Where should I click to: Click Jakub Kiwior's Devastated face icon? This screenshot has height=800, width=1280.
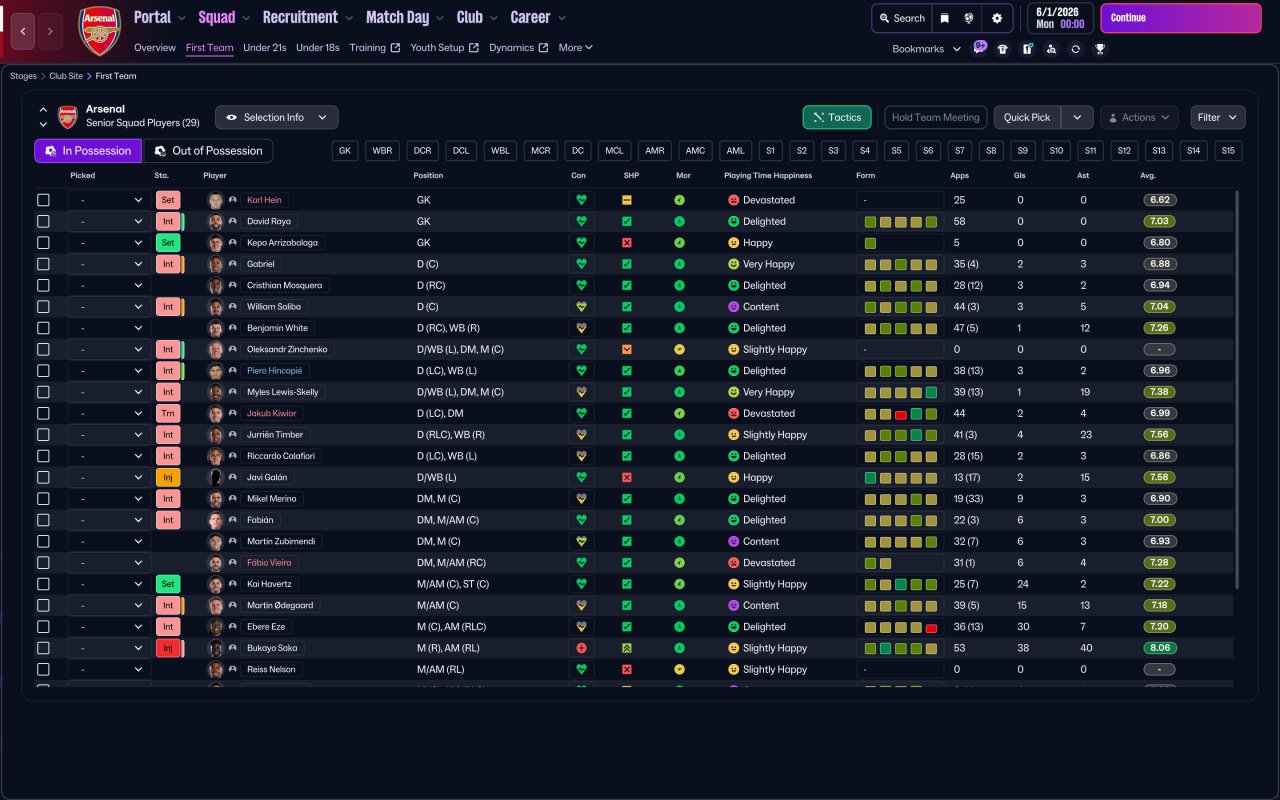pos(733,414)
